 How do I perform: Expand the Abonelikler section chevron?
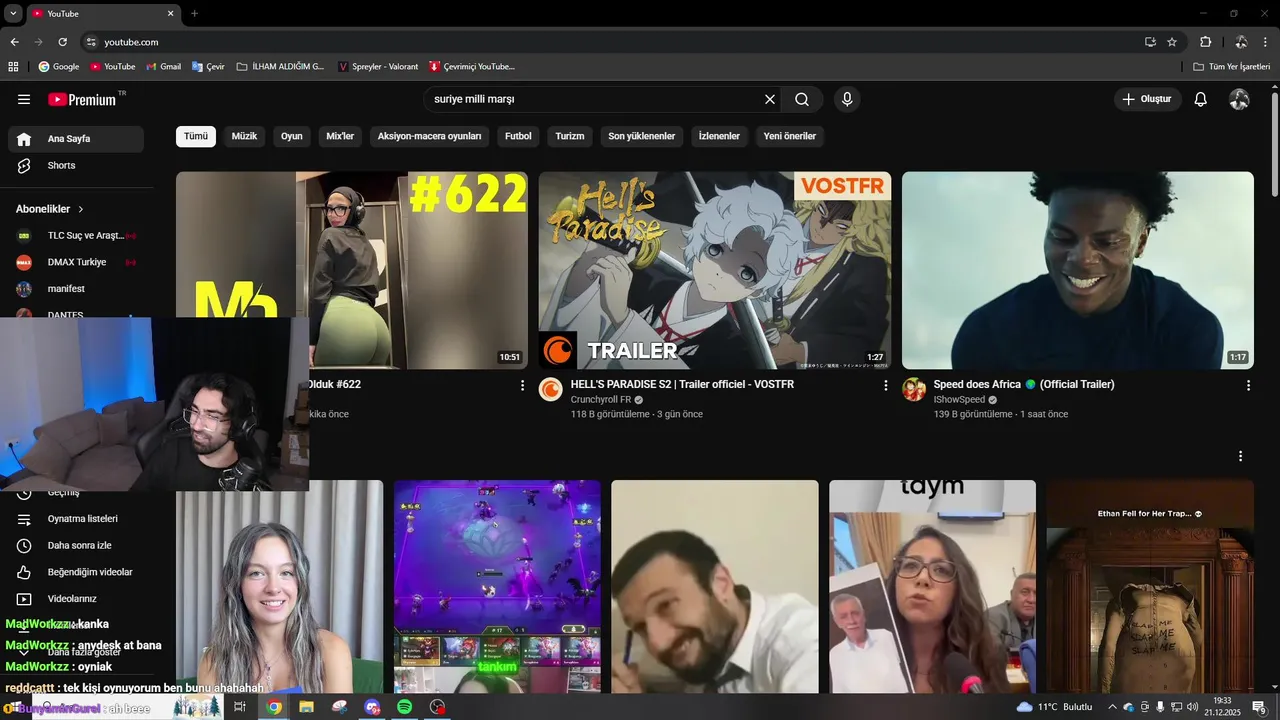point(81,209)
